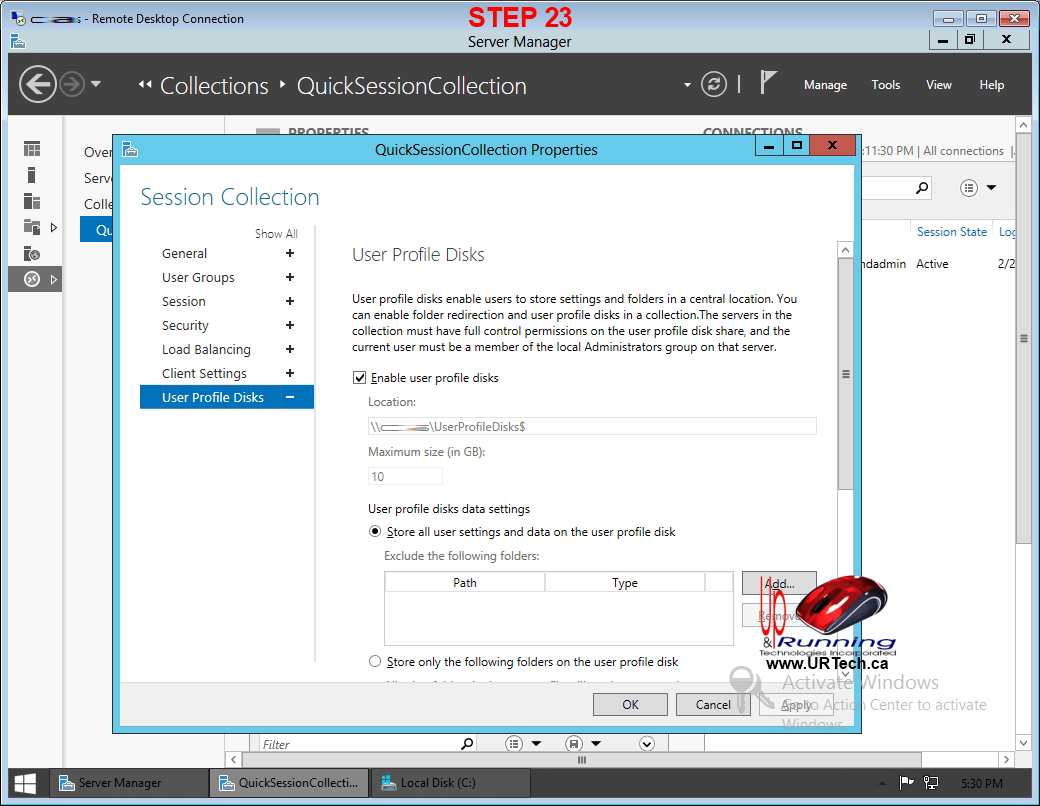Open the notifications flag icon
Viewport: 1040px width, 806px height.
tap(768, 83)
